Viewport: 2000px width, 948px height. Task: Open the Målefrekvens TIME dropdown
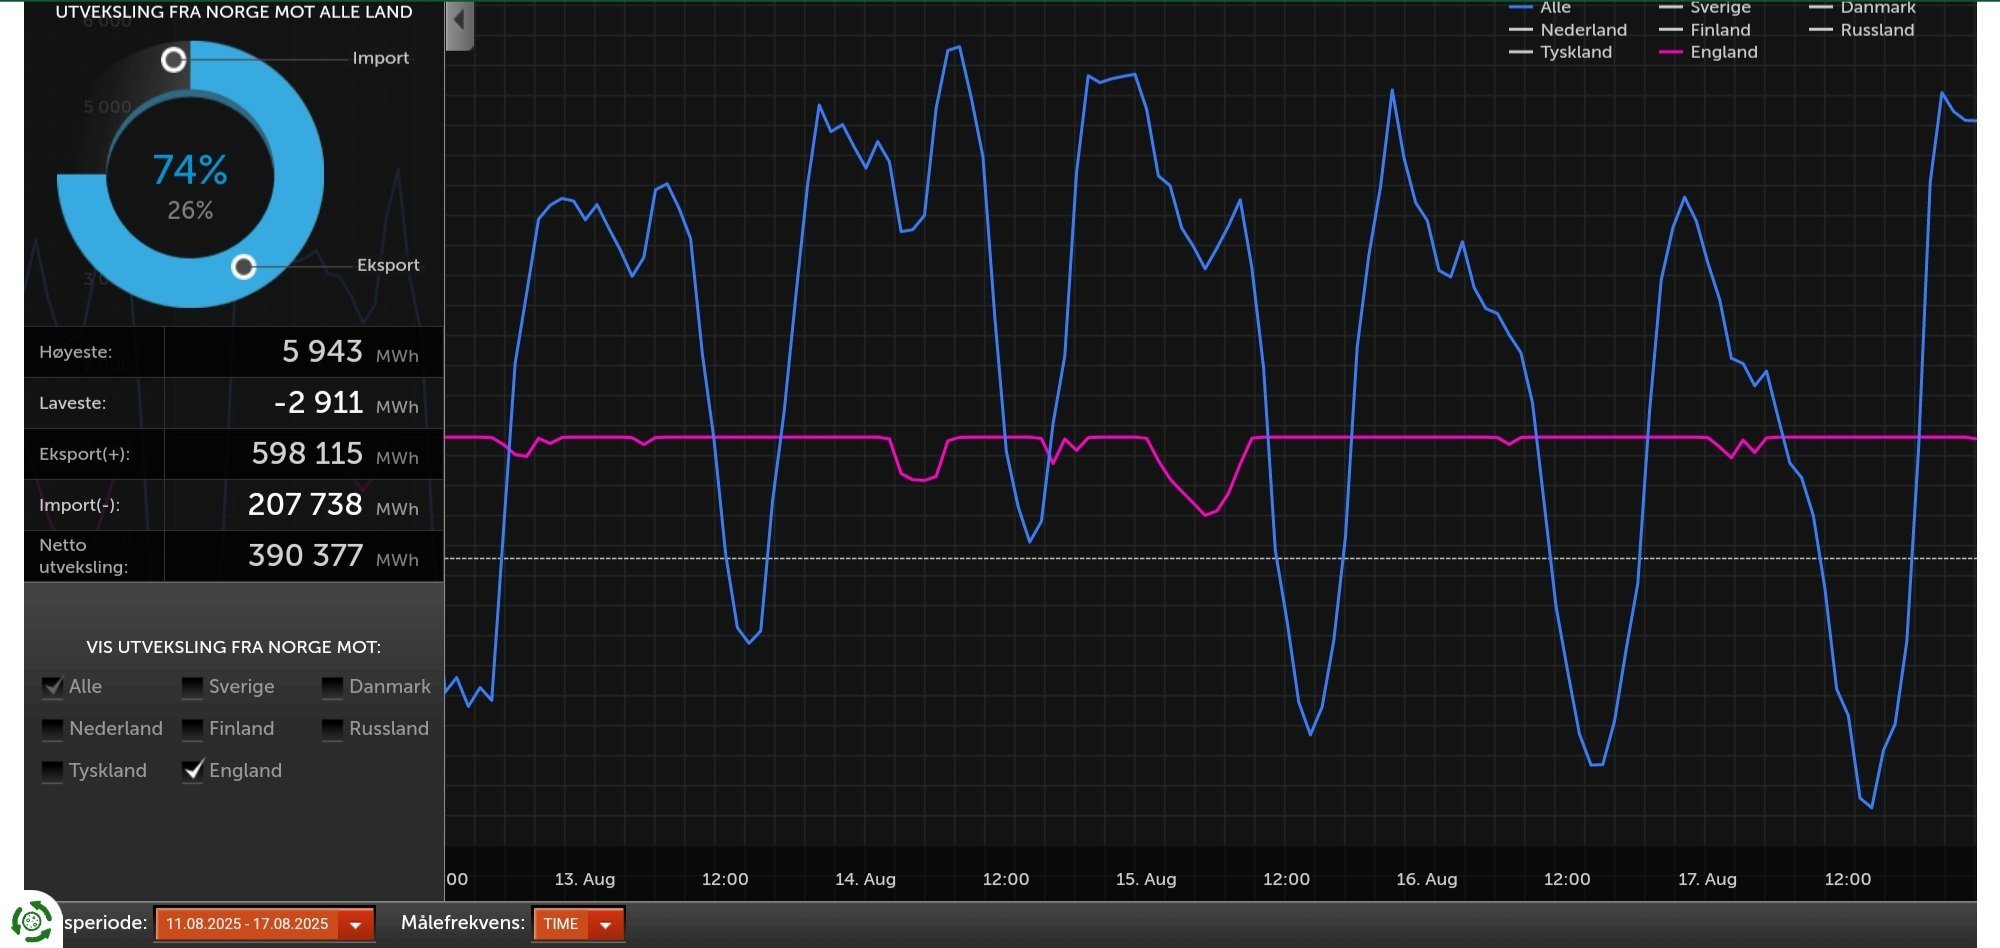click(x=579, y=924)
